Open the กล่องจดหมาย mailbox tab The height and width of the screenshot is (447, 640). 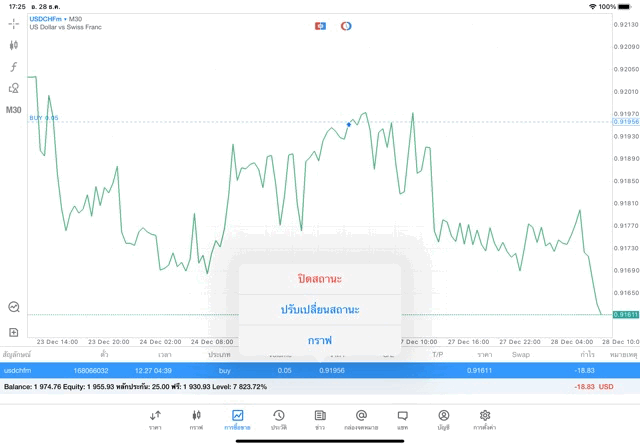pyautogui.click(x=361, y=419)
